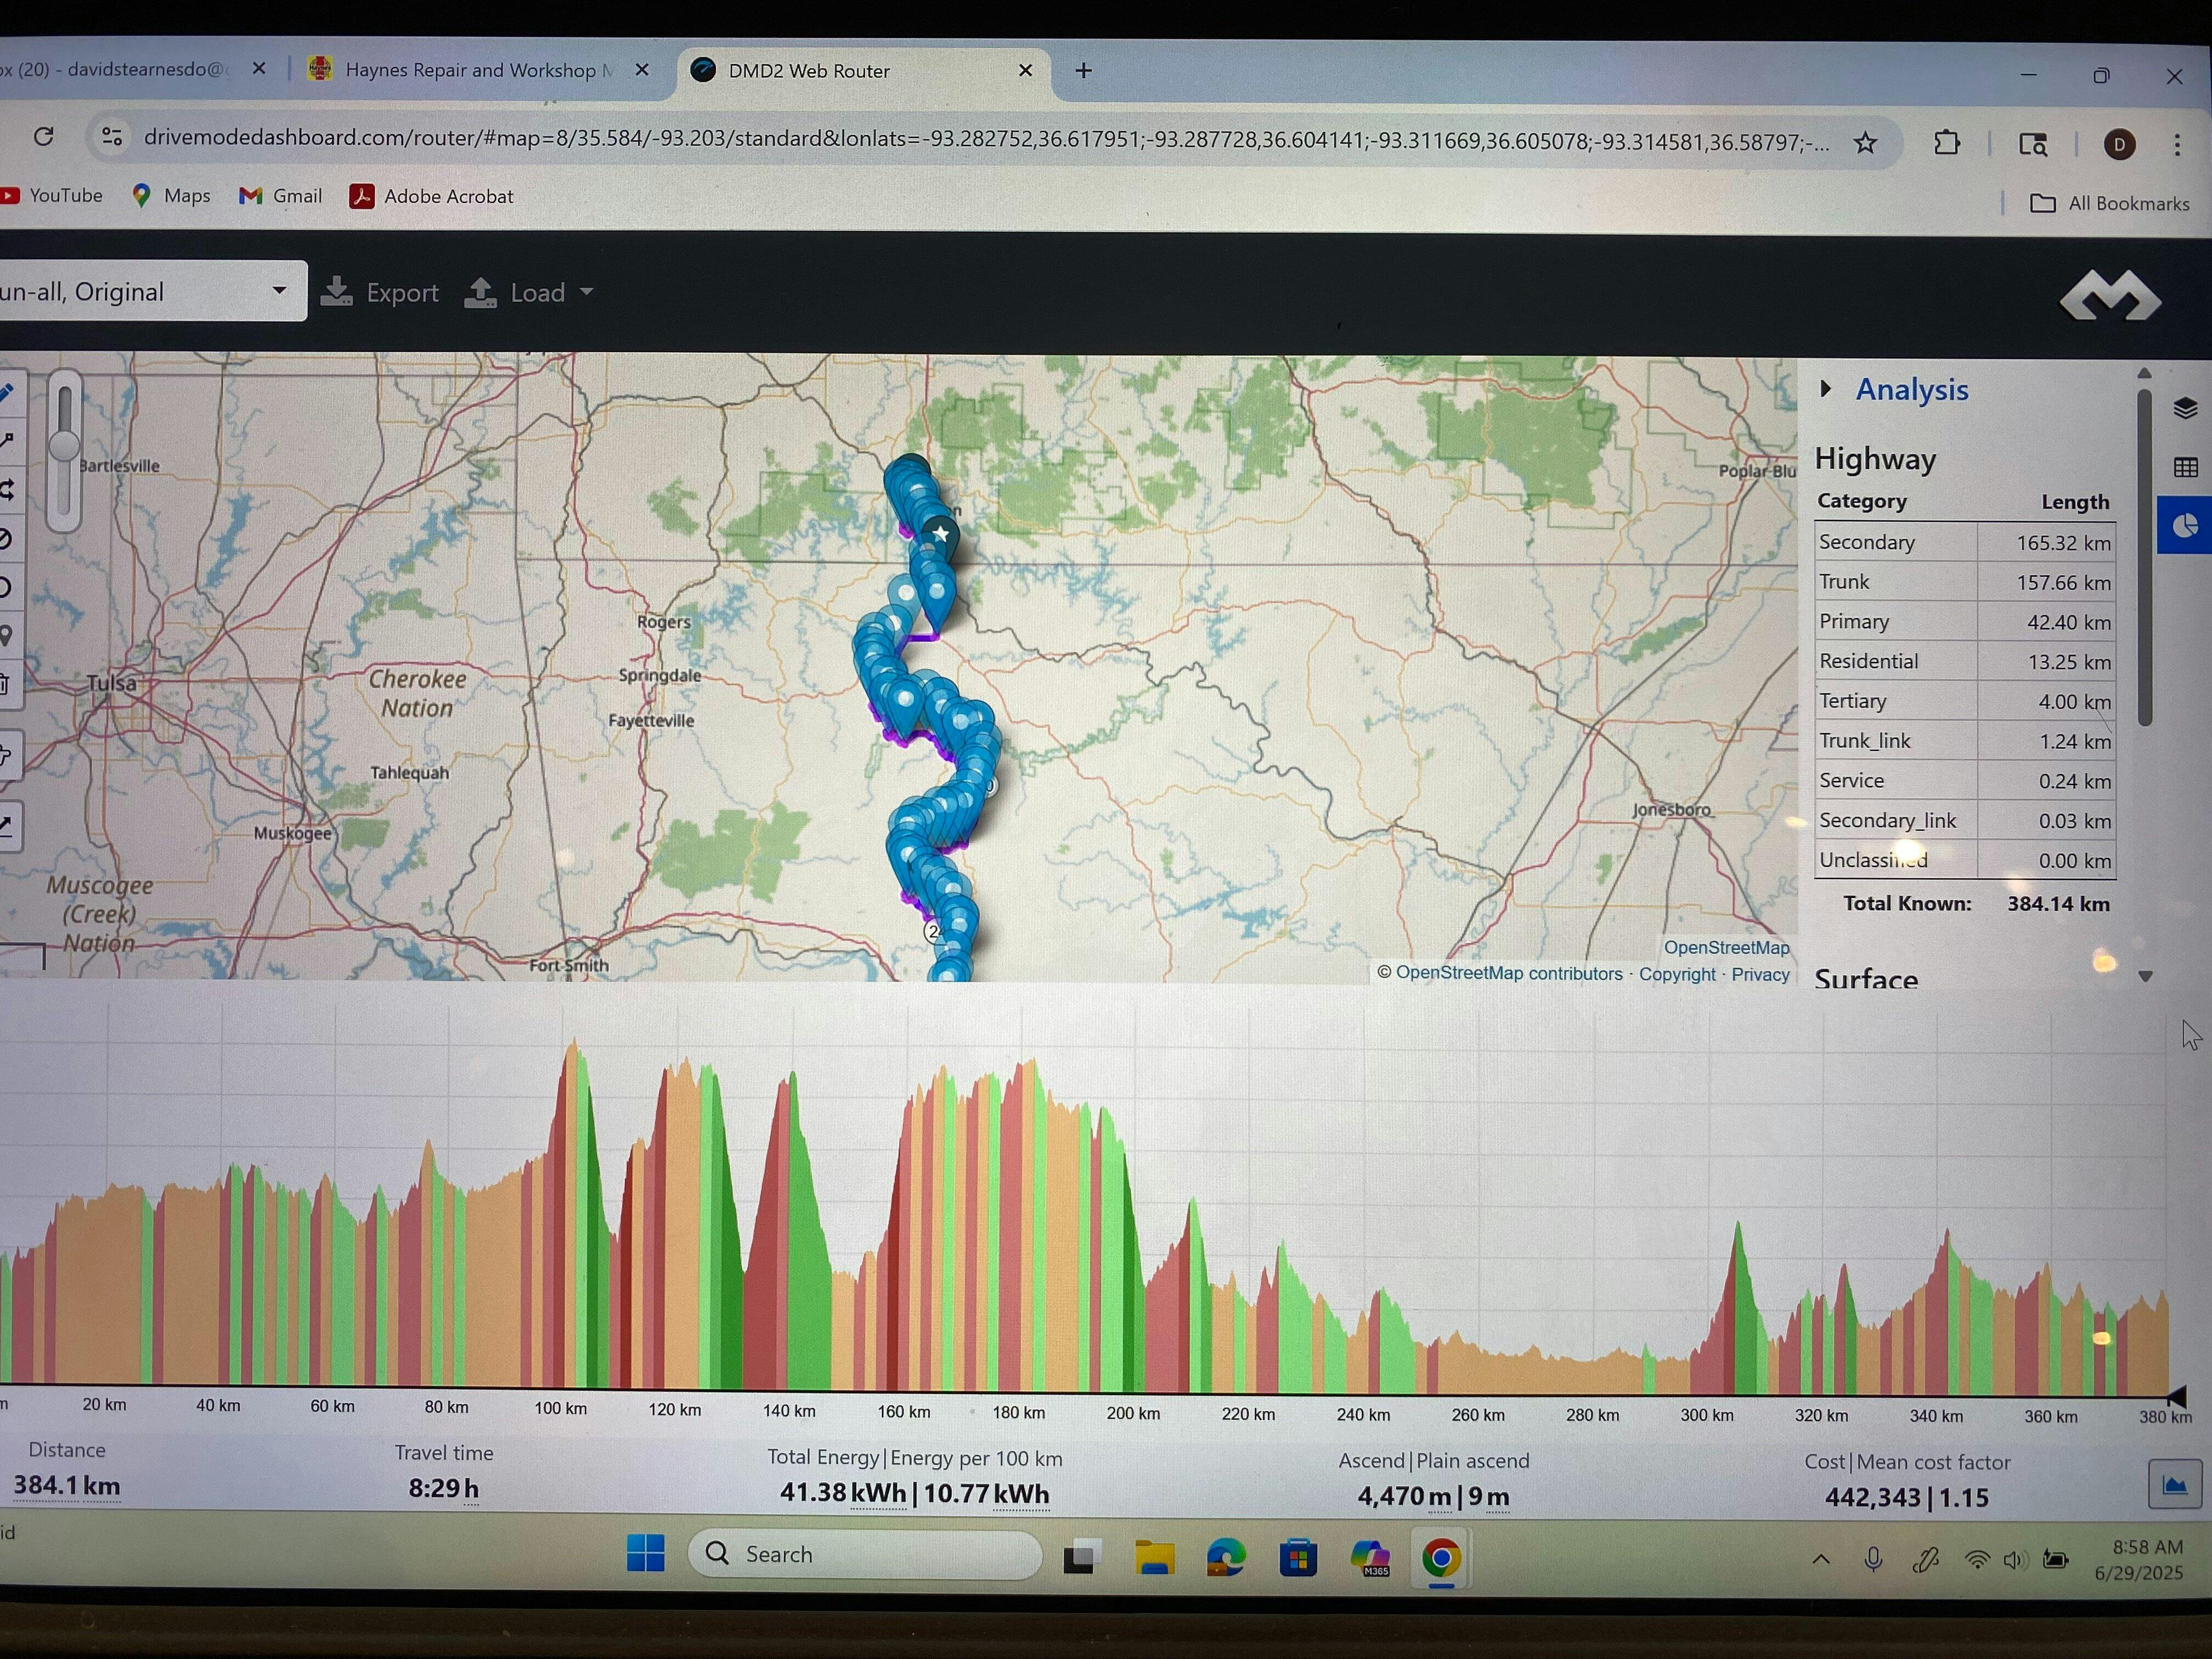Click the 'Secondary' highway category row
The height and width of the screenshot is (1659, 2212).
click(1965, 542)
